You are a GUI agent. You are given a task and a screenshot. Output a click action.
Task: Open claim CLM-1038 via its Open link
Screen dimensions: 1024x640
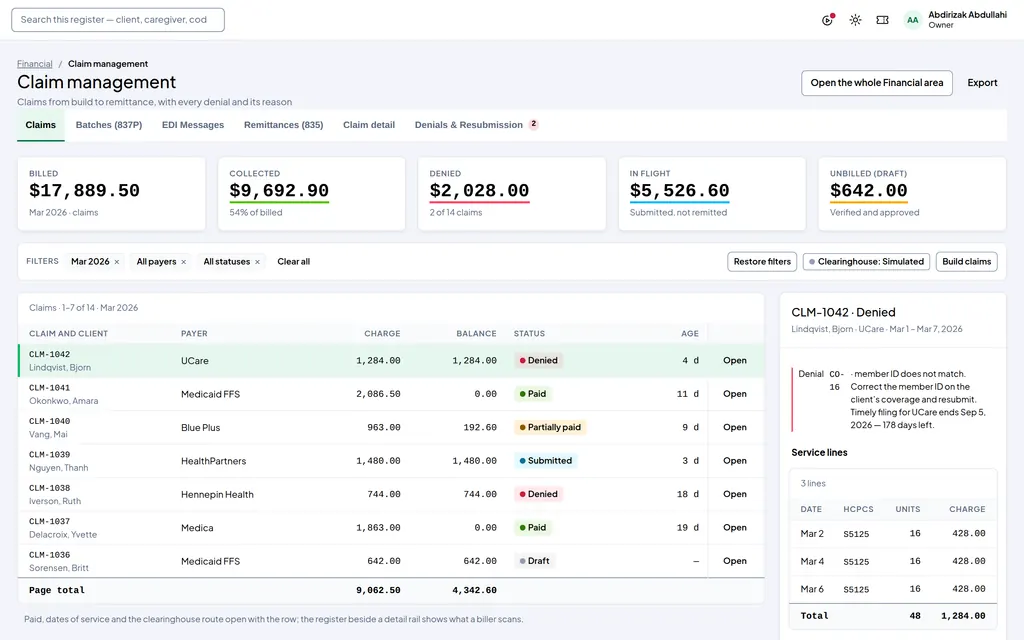coord(735,494)
